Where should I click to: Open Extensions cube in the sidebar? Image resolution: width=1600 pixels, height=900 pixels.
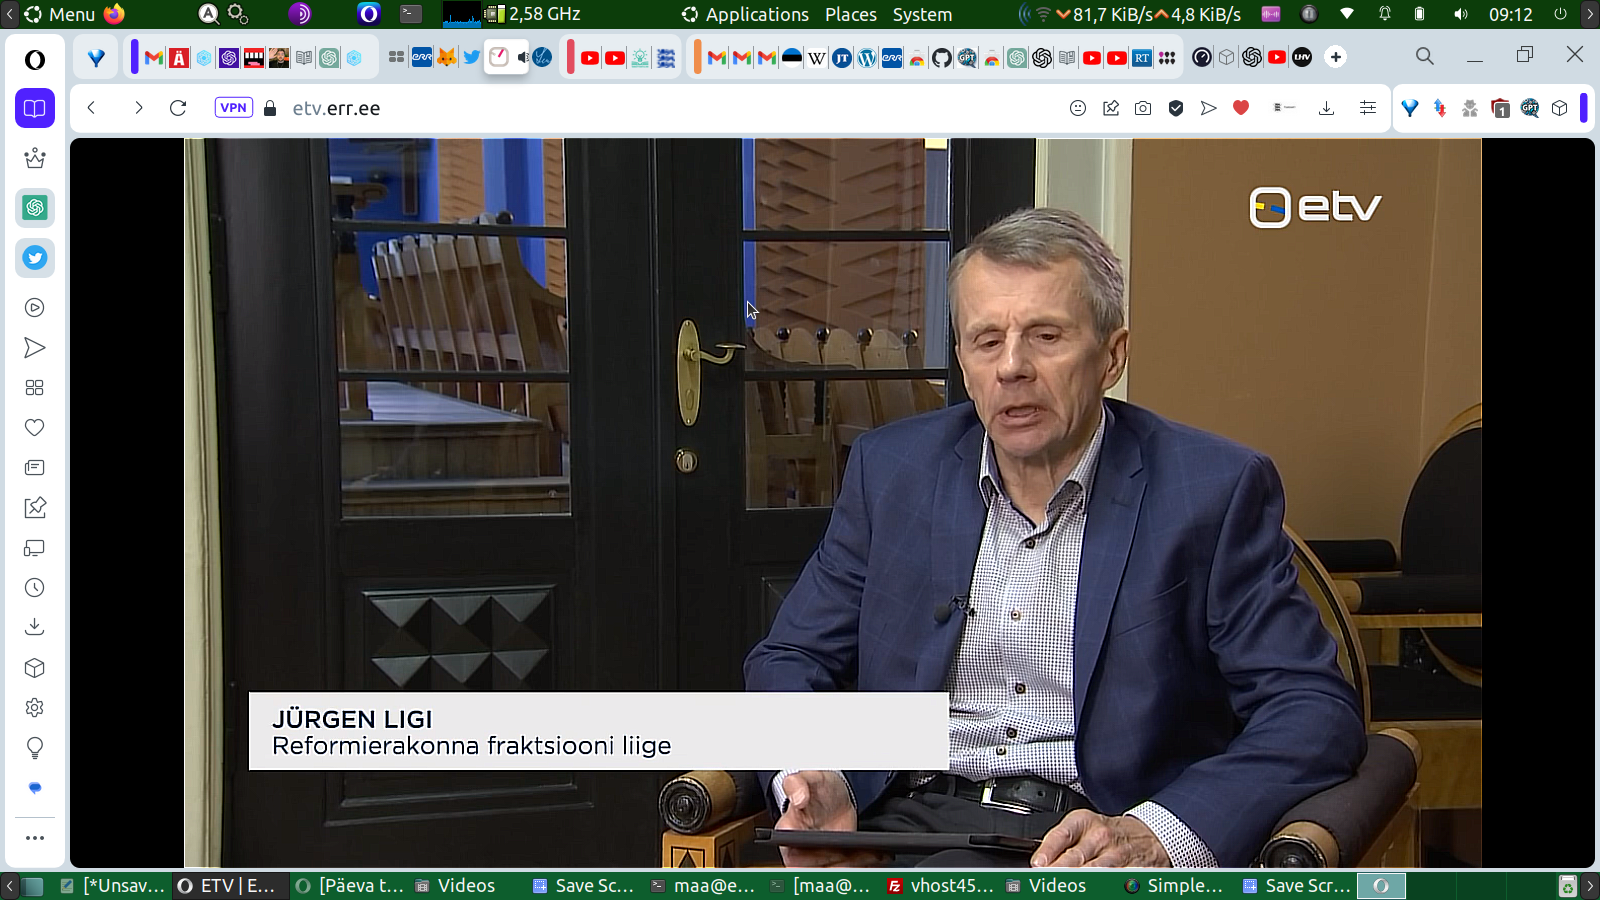coord(35,668)
